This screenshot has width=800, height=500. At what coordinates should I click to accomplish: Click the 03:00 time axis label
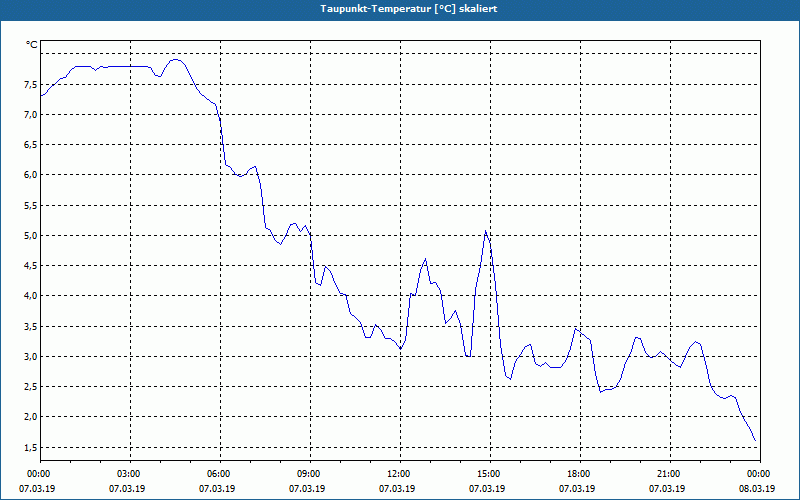pos(131,474)
